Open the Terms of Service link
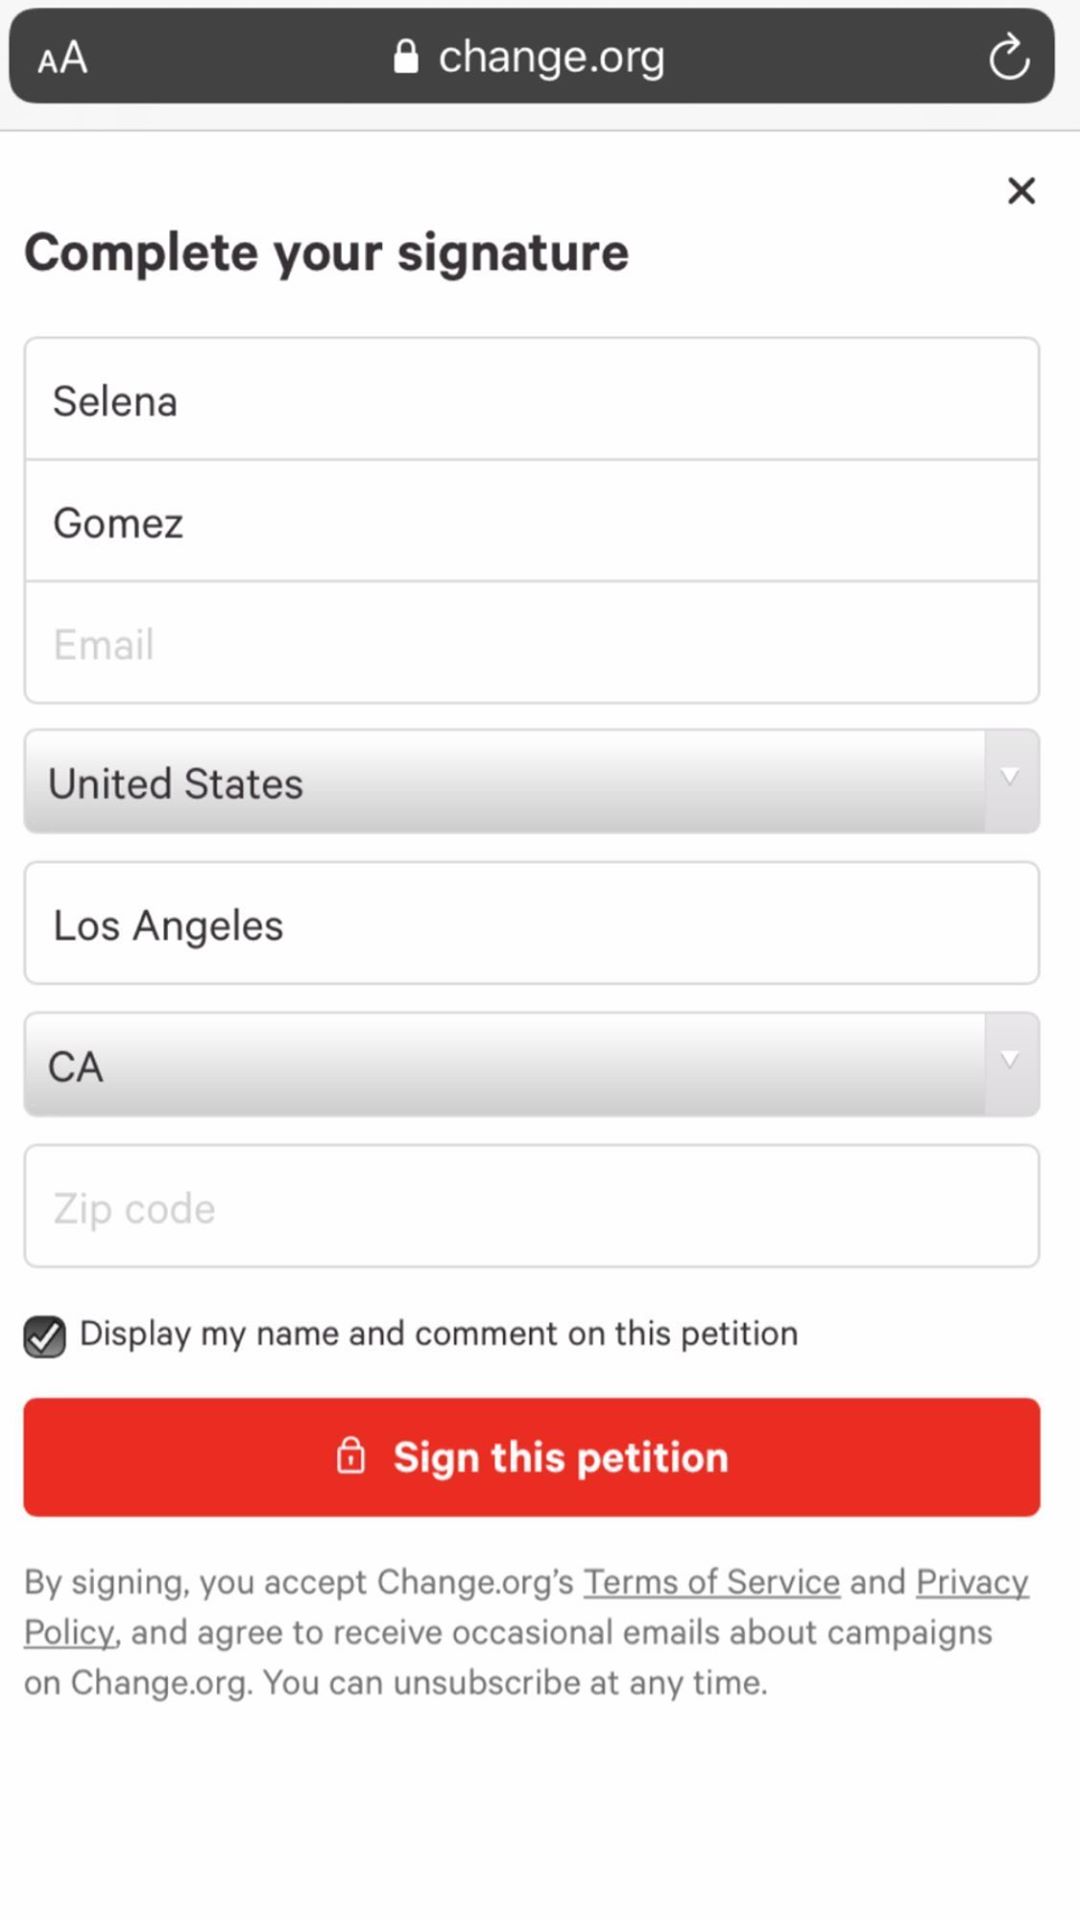 711,1582
